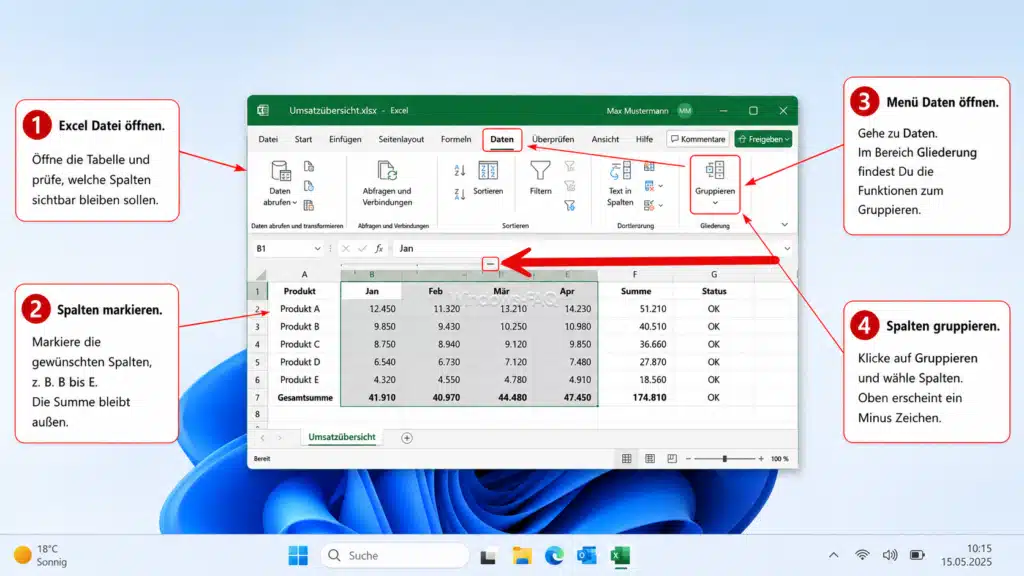Click previous sheet navigation arrow
Image resolution: width=1024 pixels, height=576 pixels.
point(262,438)
